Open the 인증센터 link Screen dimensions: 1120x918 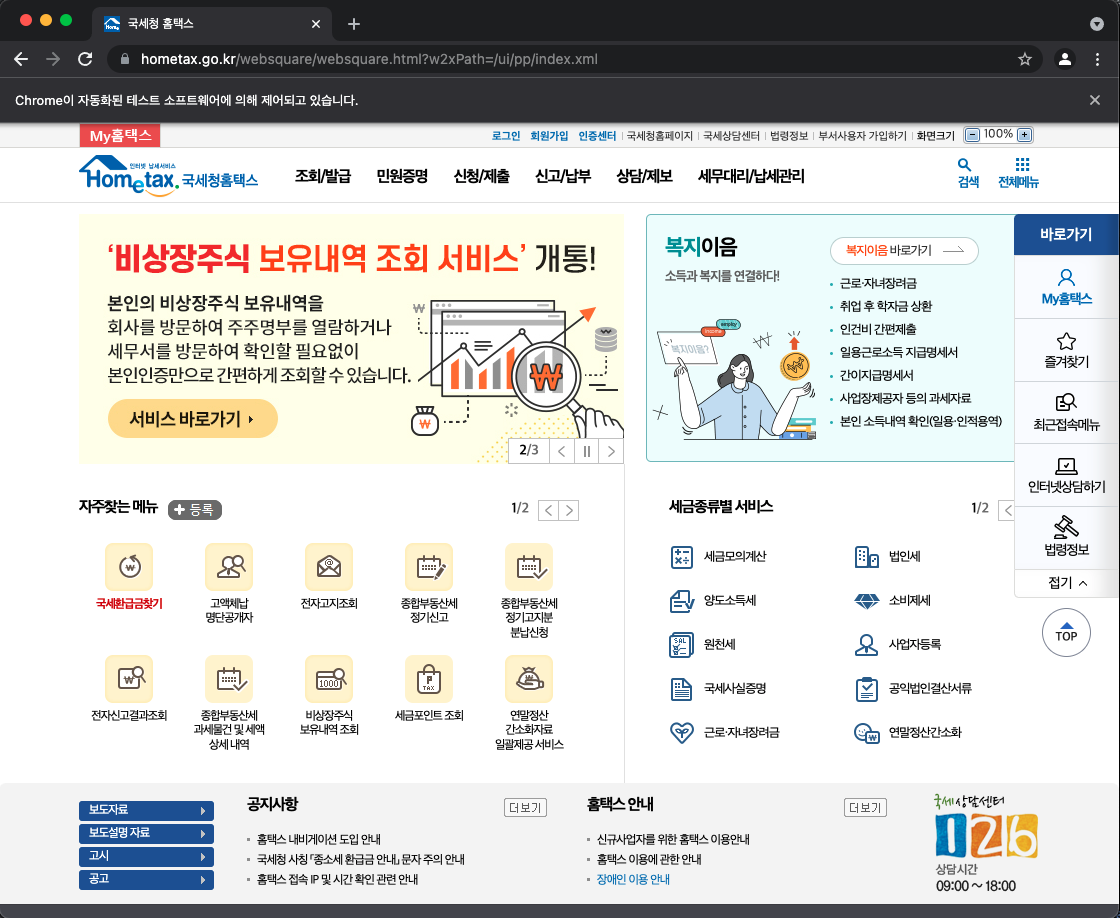click(596, 136)
